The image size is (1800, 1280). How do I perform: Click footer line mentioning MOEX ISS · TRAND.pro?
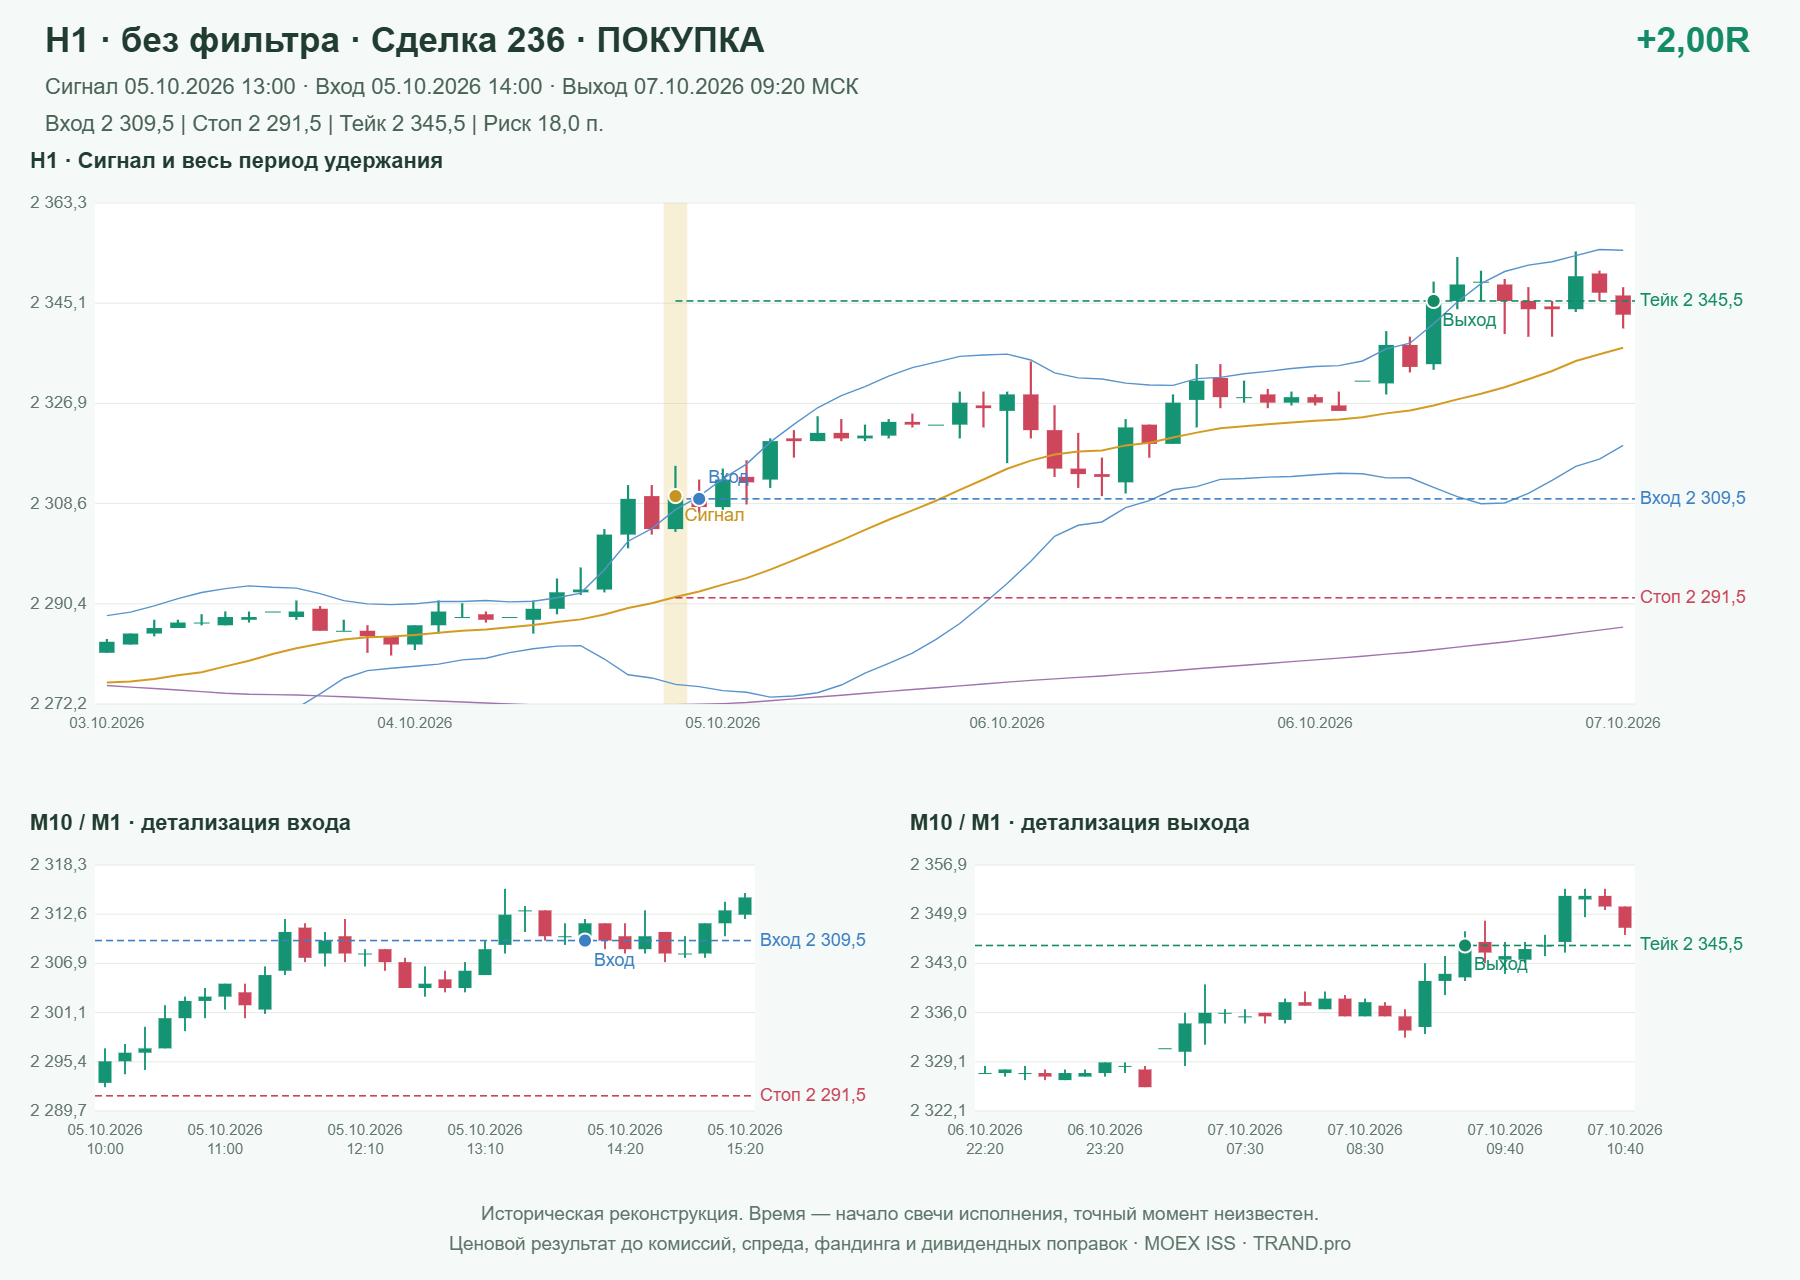pos(900,1244)
